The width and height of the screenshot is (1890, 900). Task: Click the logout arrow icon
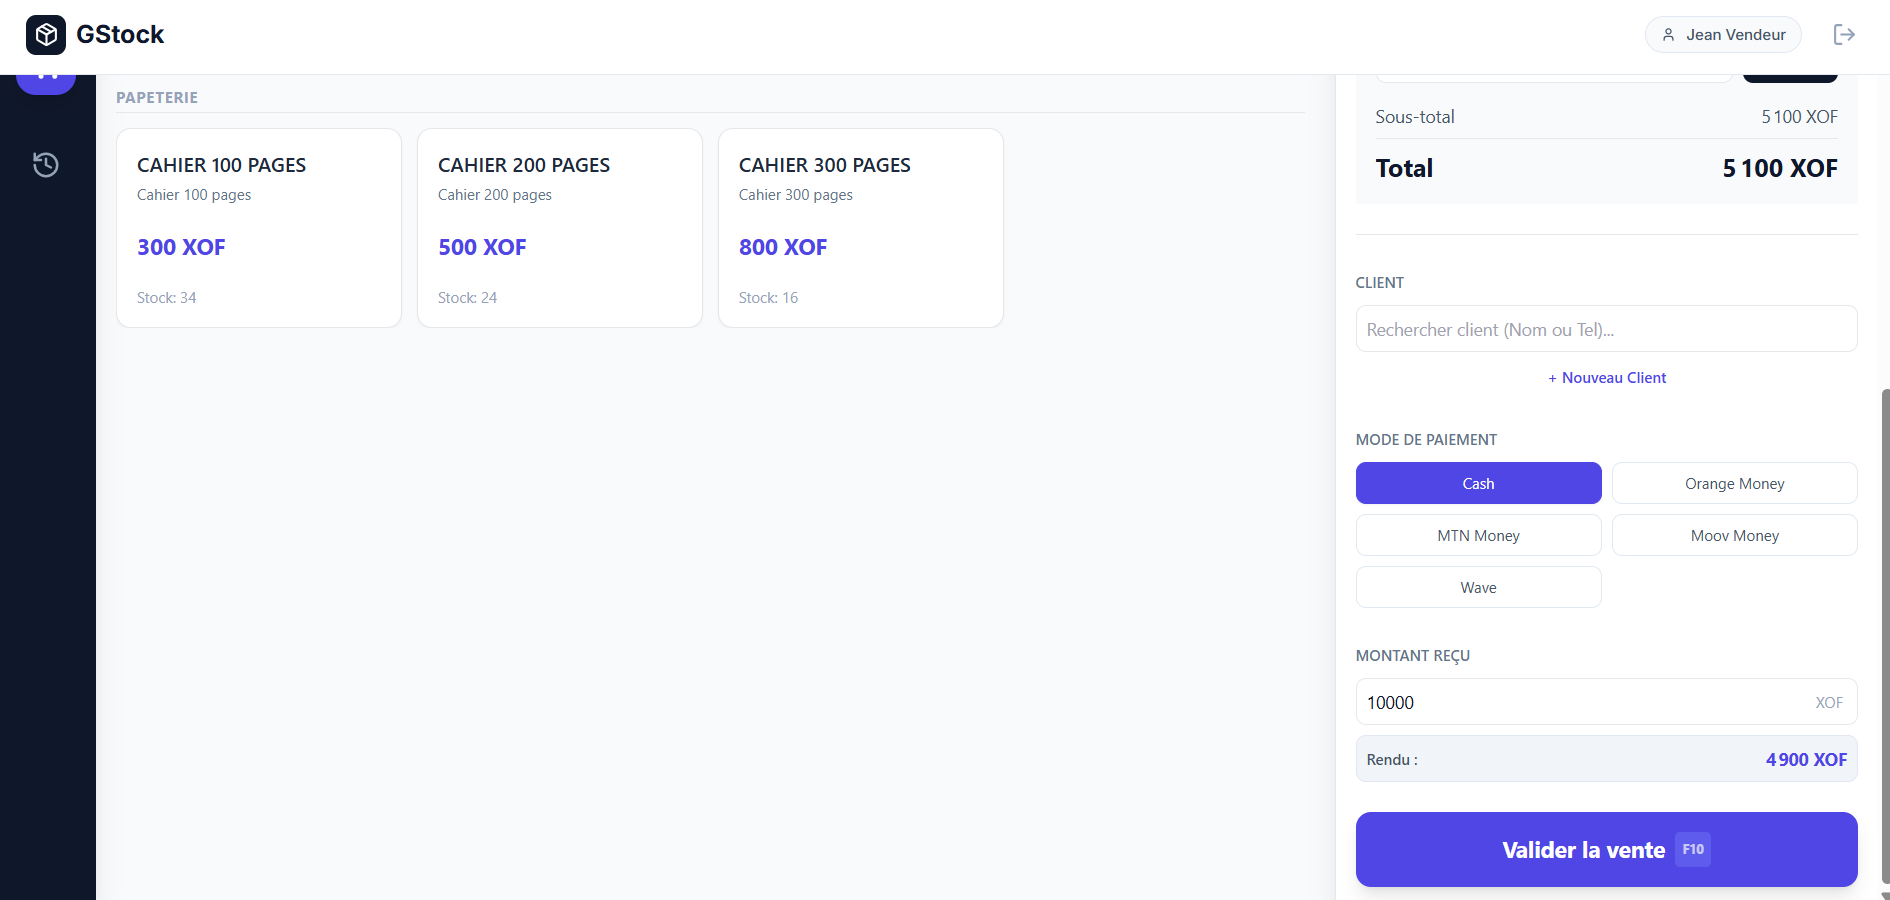1844,35
